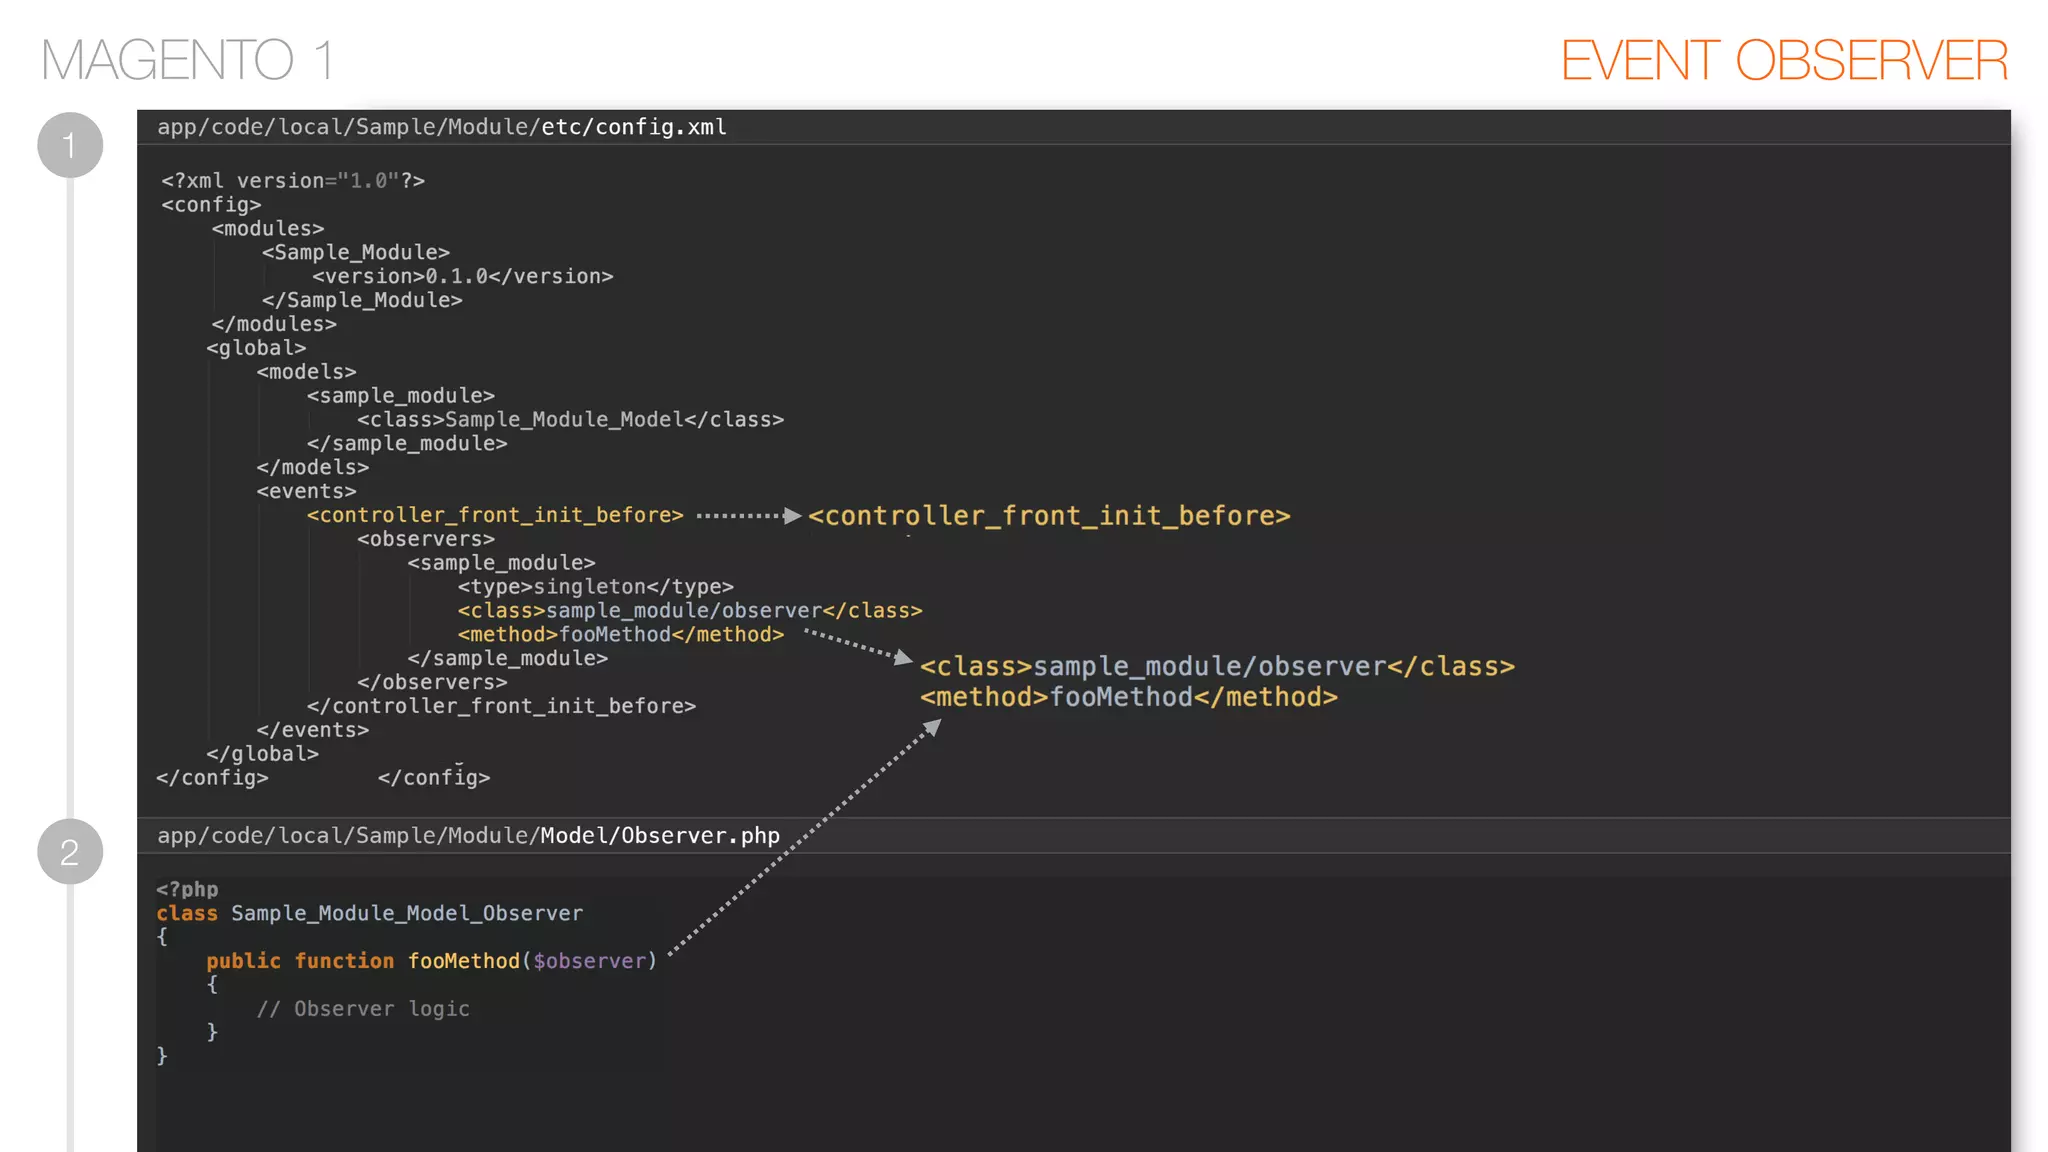Click the closing </observers> tag

coord(432,682)
